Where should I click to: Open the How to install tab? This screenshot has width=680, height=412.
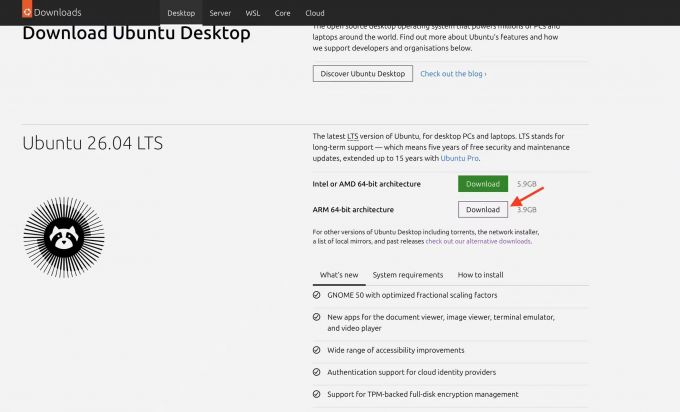pos(481,275)
